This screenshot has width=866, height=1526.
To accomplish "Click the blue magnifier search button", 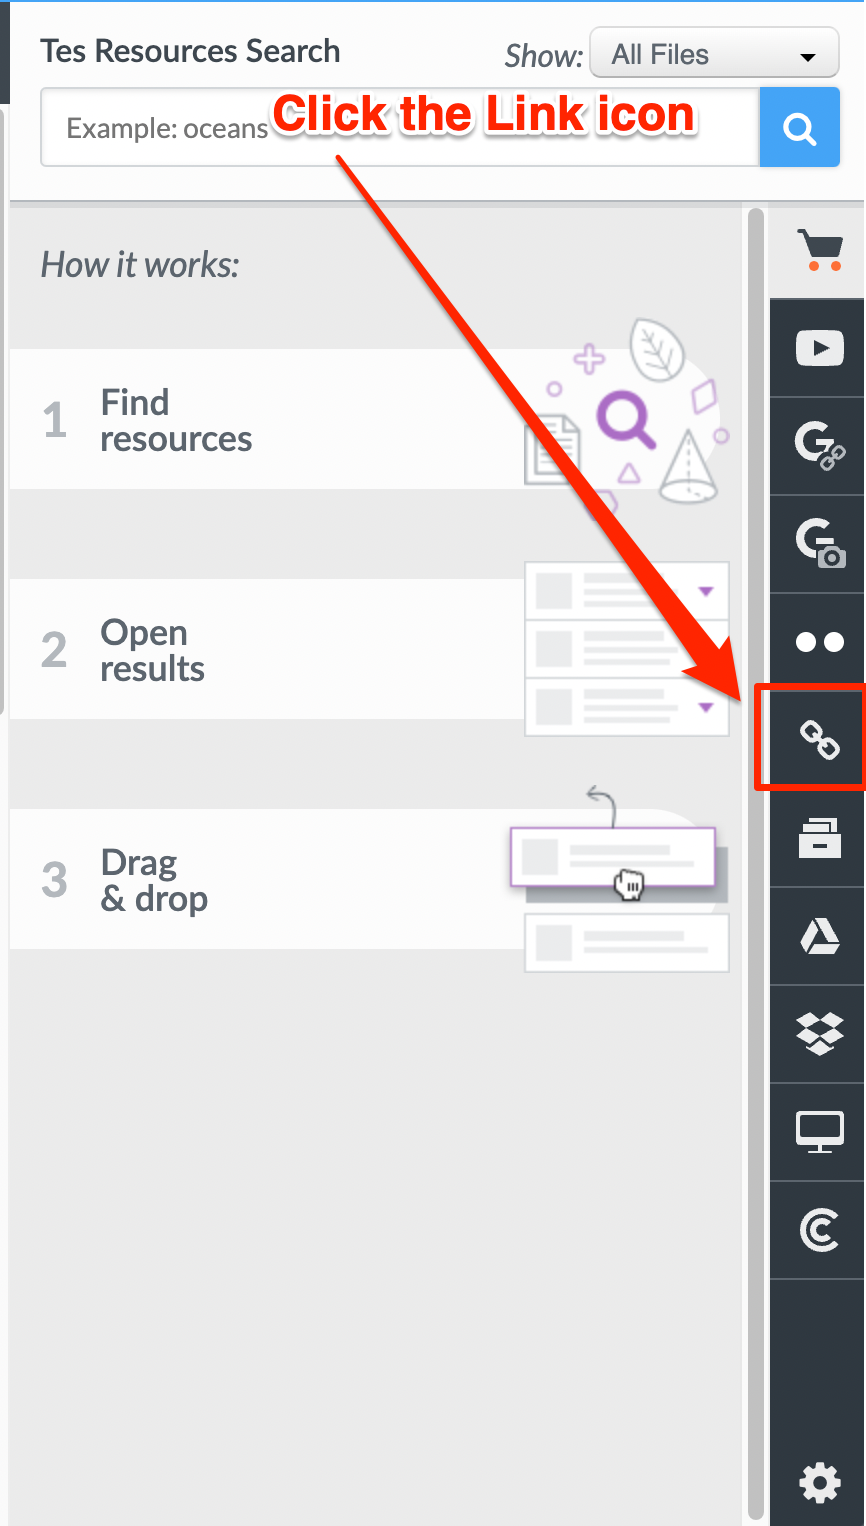I will click(800, 128).
